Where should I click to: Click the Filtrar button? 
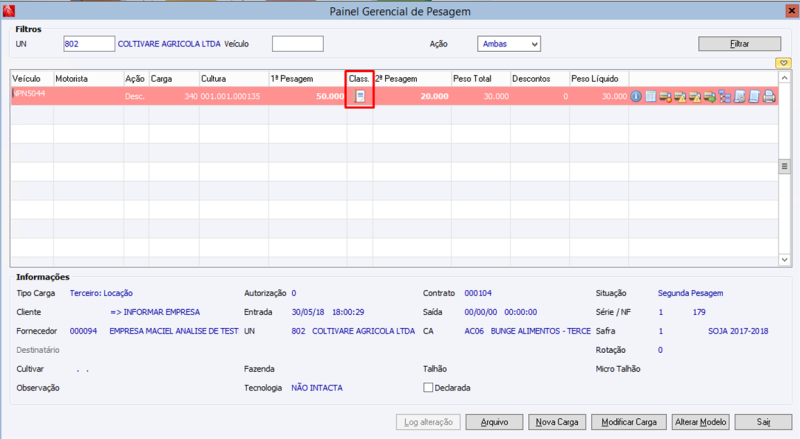tap(739, 44)
